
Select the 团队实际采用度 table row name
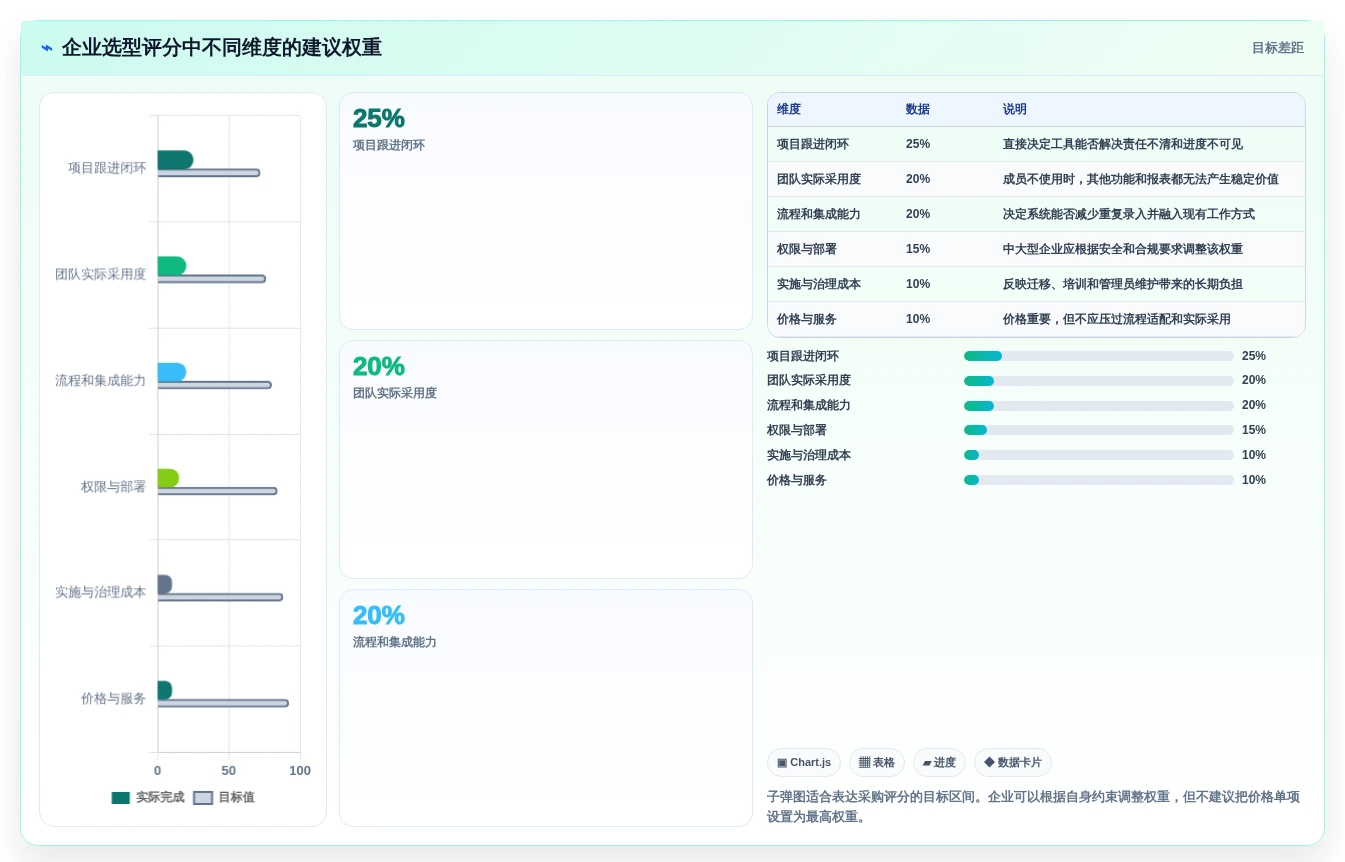[819, 179]
